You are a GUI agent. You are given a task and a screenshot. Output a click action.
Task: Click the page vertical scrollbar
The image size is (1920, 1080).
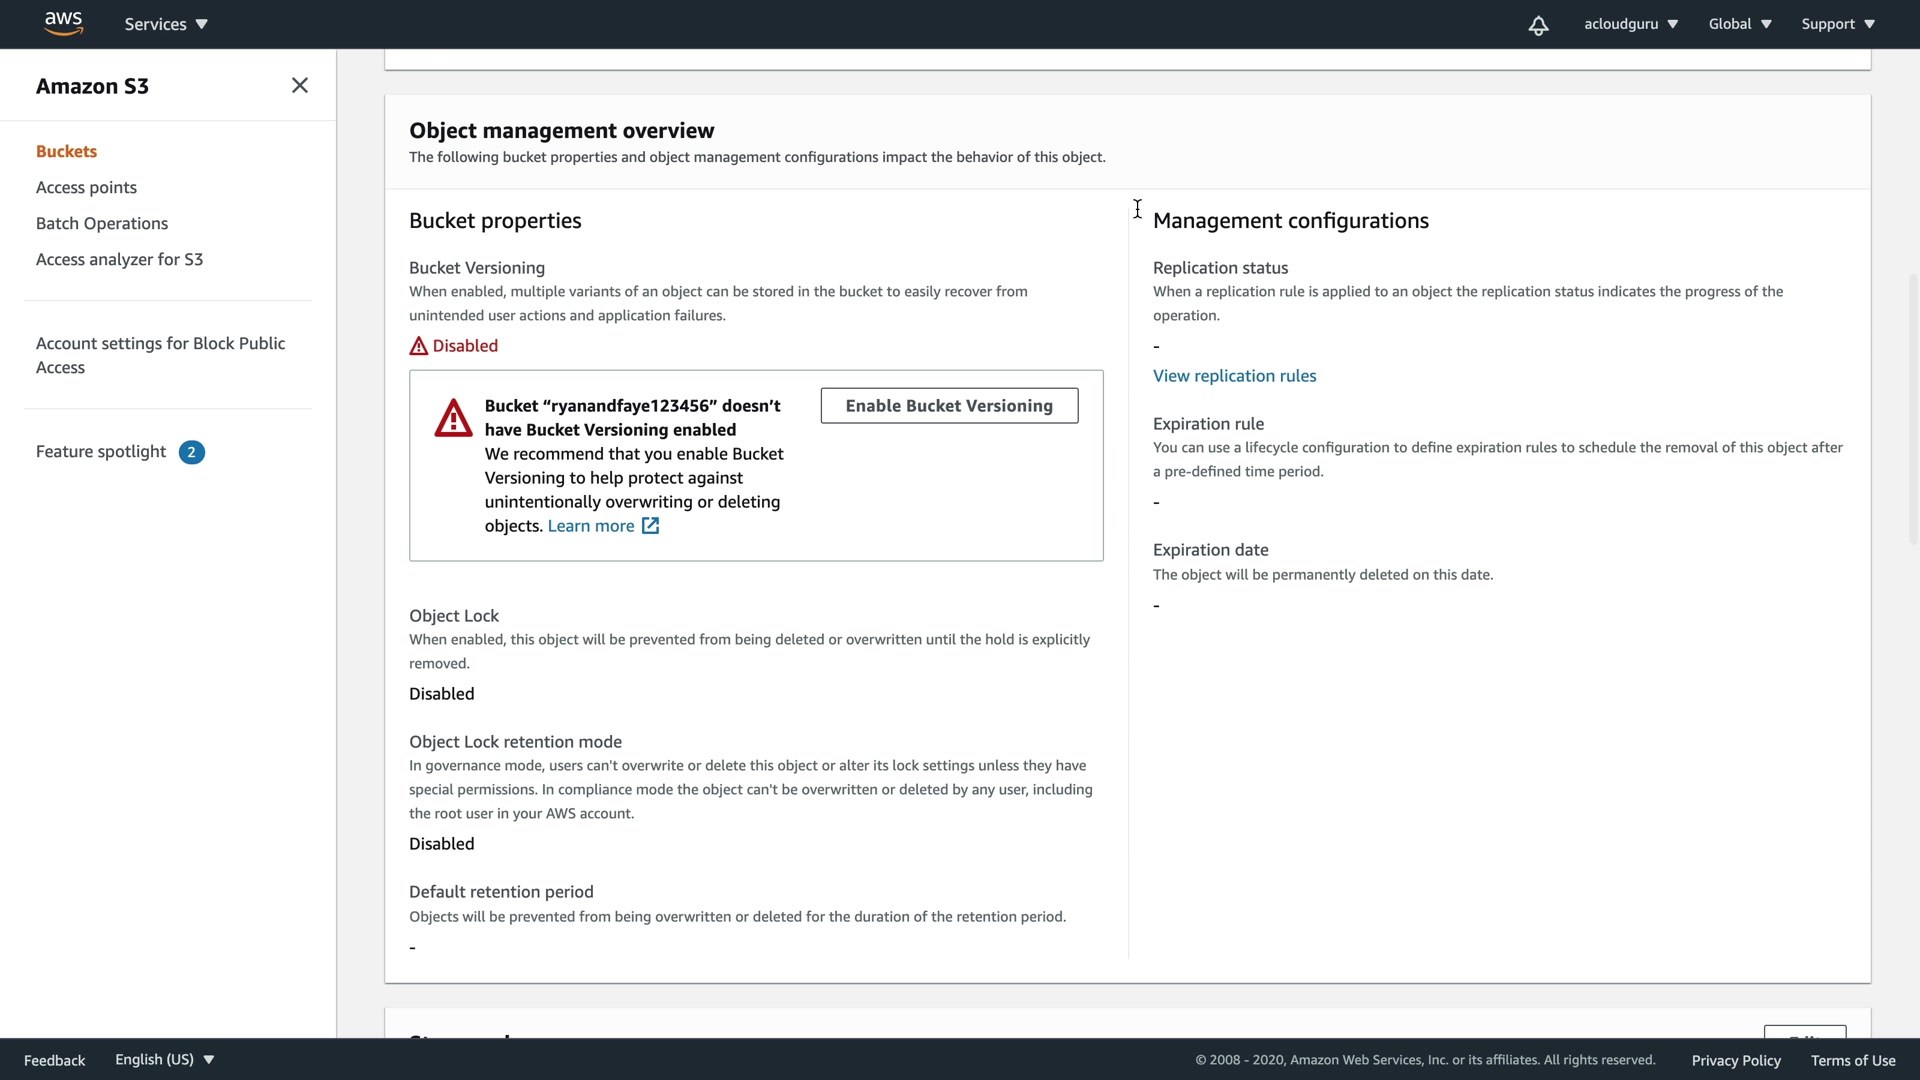click(1912, 410)
